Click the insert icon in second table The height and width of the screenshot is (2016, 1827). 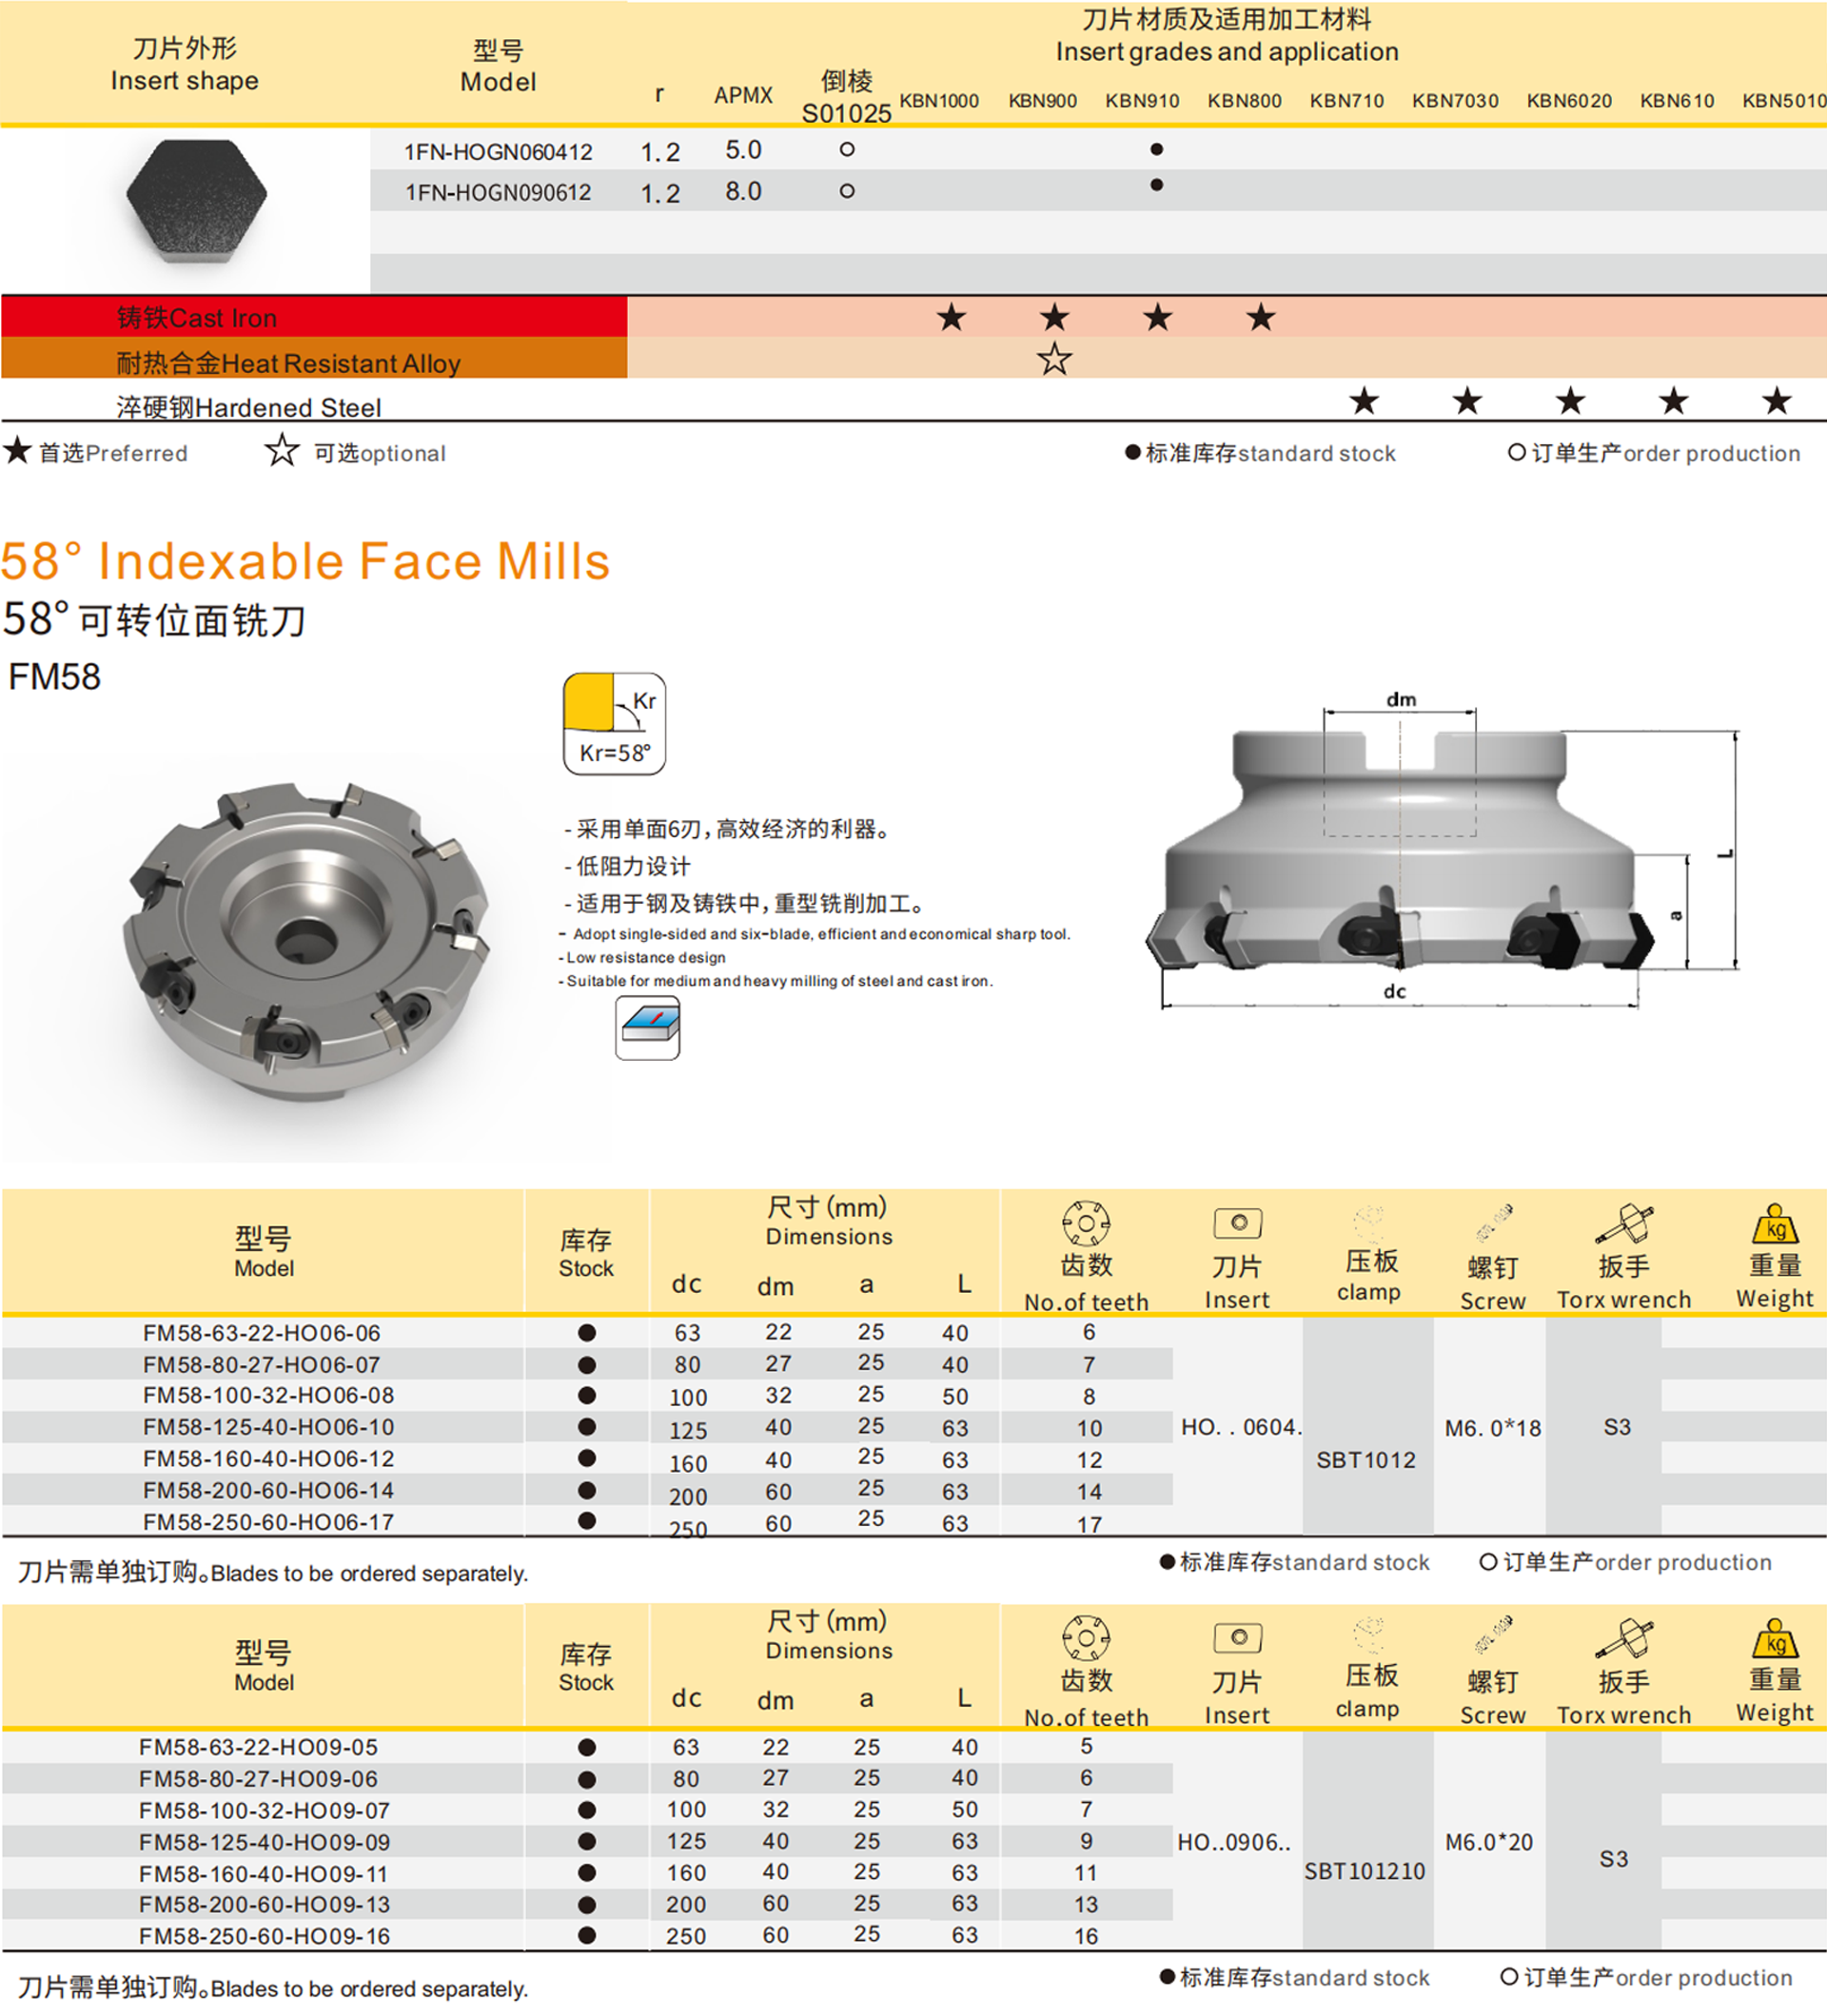click(x=1237, y=1637)
